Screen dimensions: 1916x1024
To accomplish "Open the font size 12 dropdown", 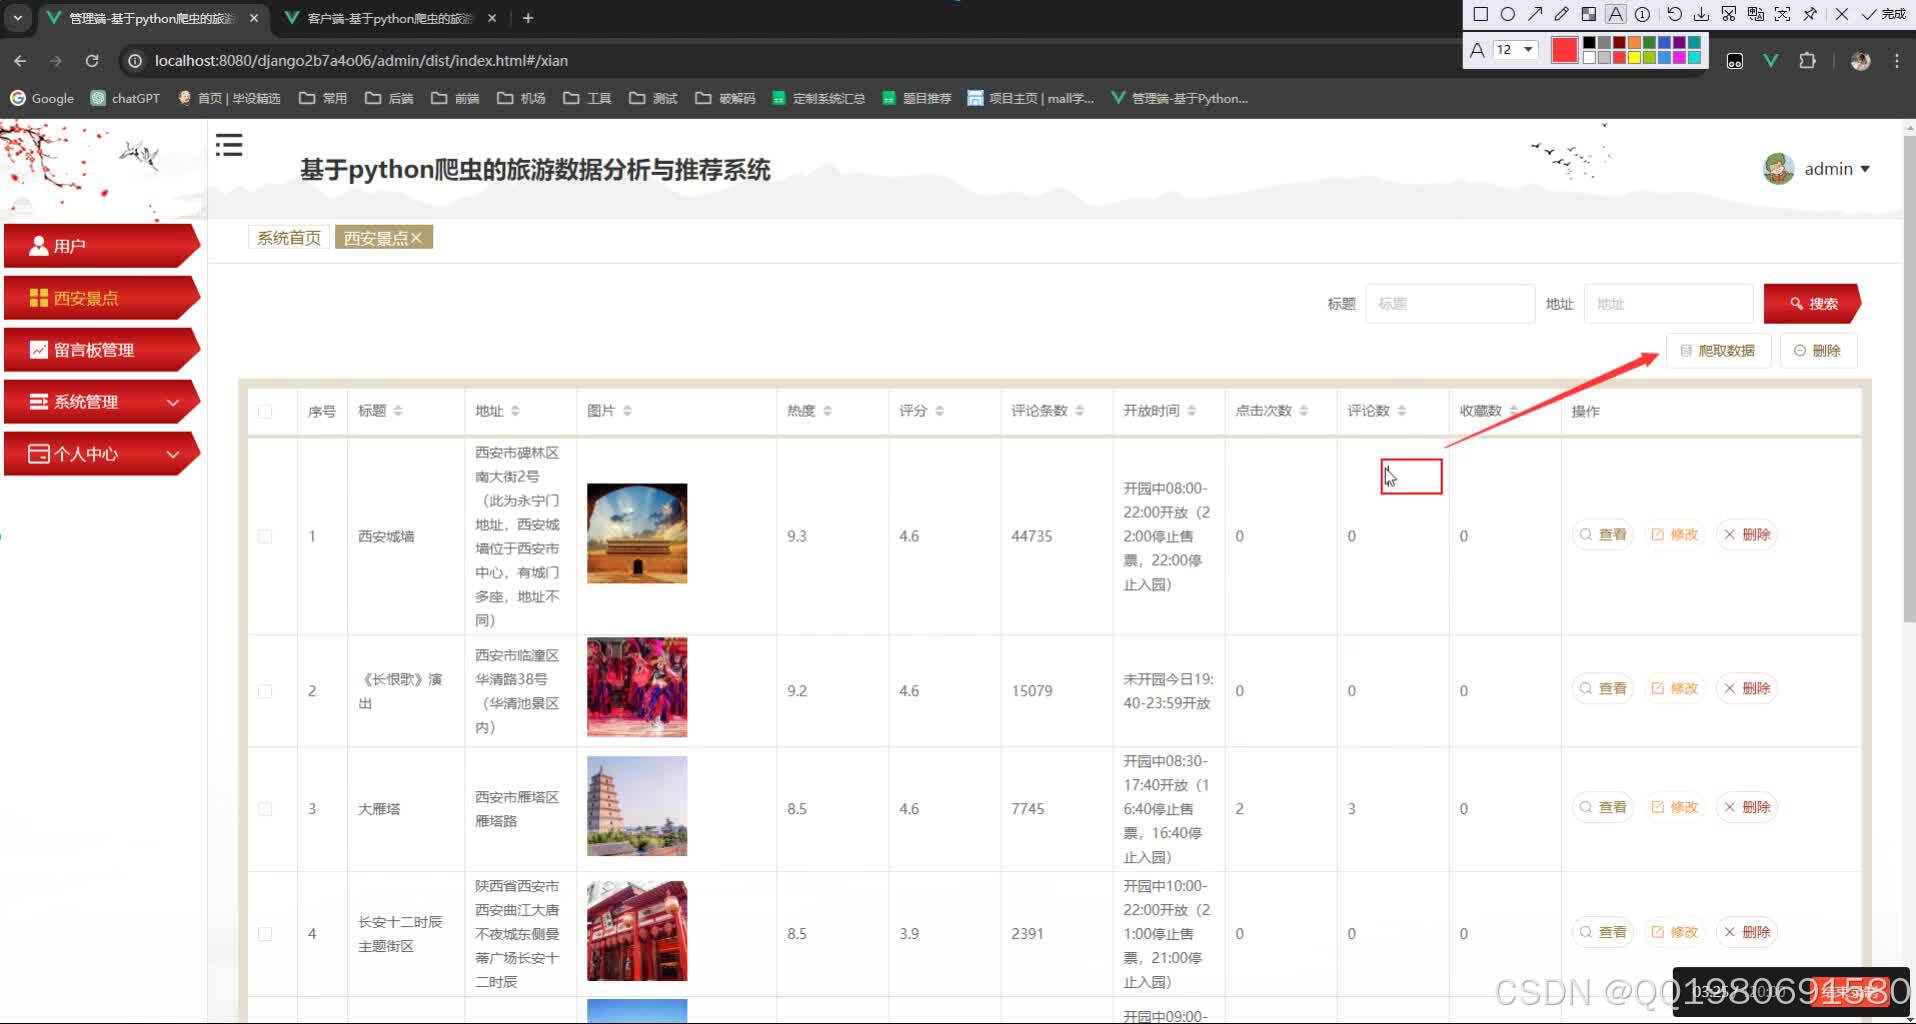I will 1515,49.
